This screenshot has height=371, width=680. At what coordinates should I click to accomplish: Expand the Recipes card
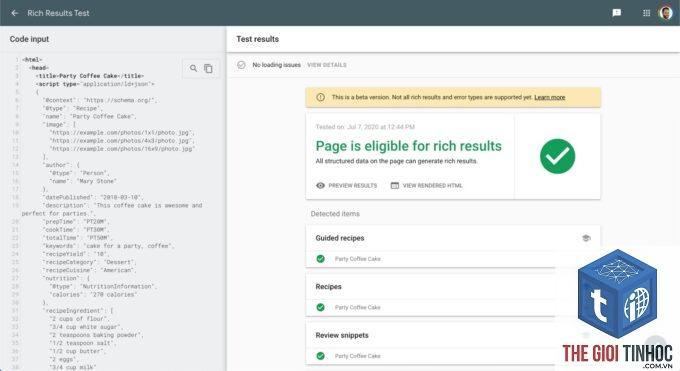click(x=453, y=286)
